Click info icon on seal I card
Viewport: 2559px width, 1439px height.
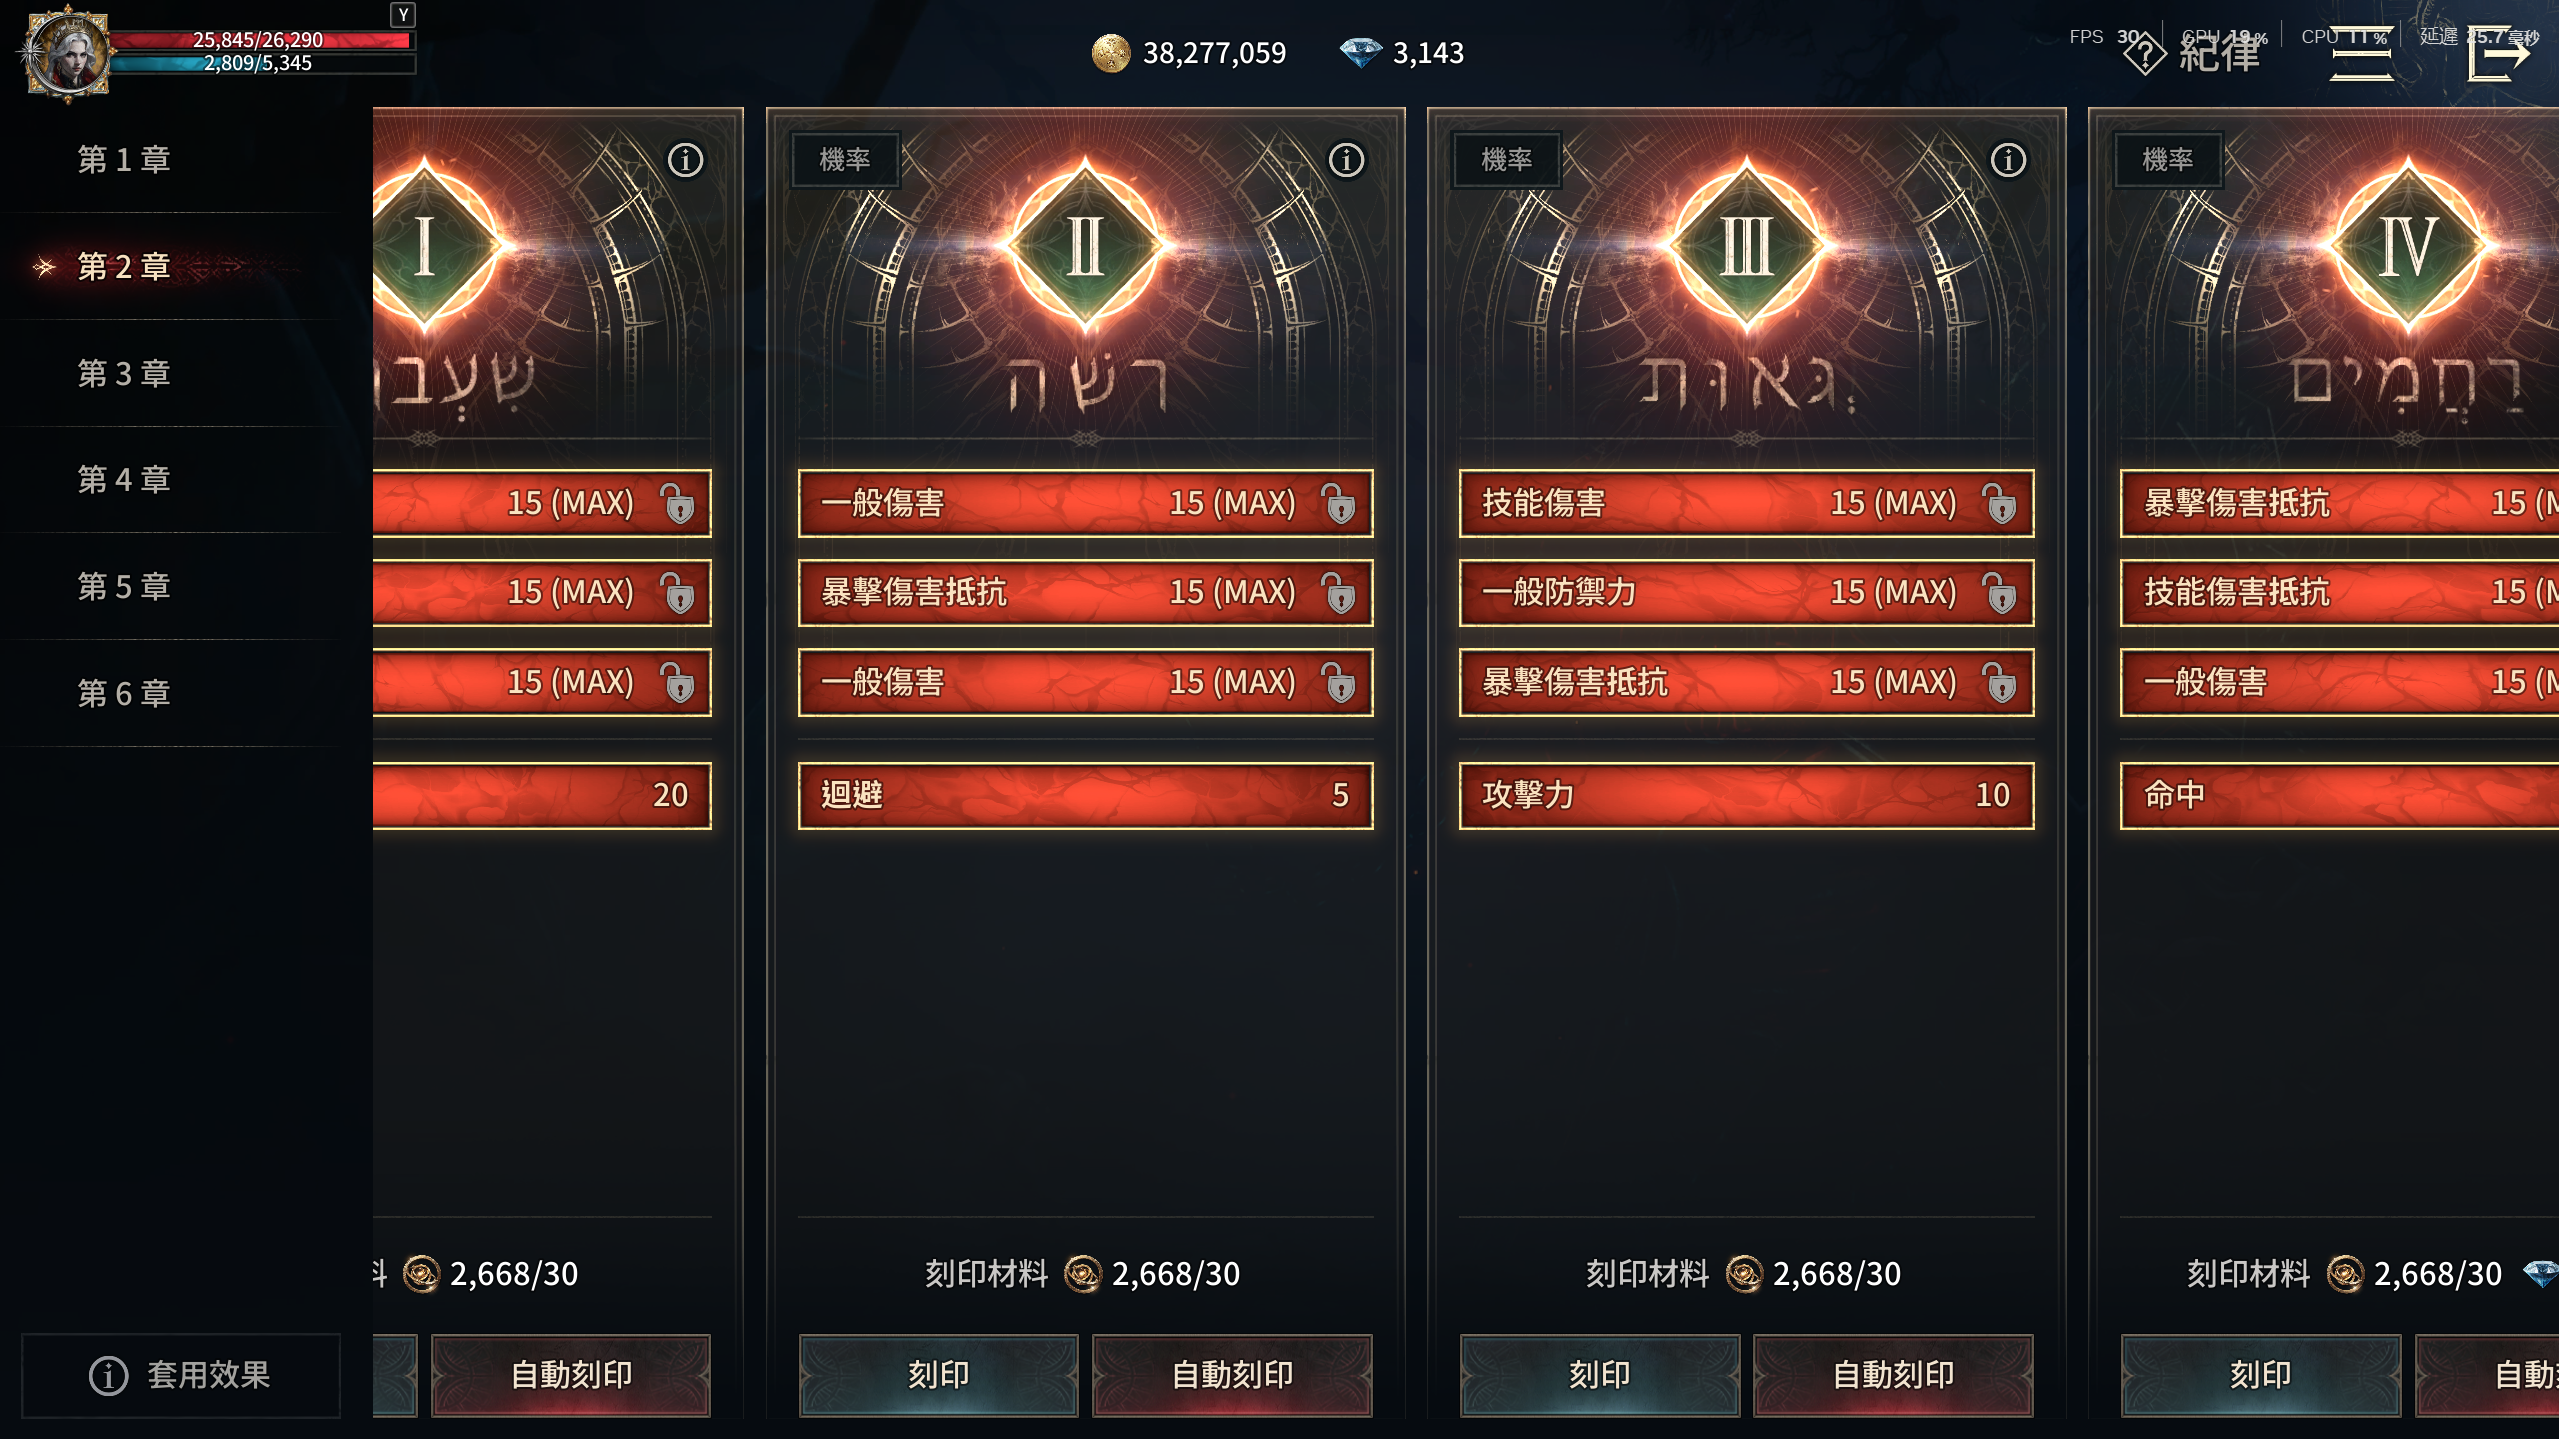(685, 160)
